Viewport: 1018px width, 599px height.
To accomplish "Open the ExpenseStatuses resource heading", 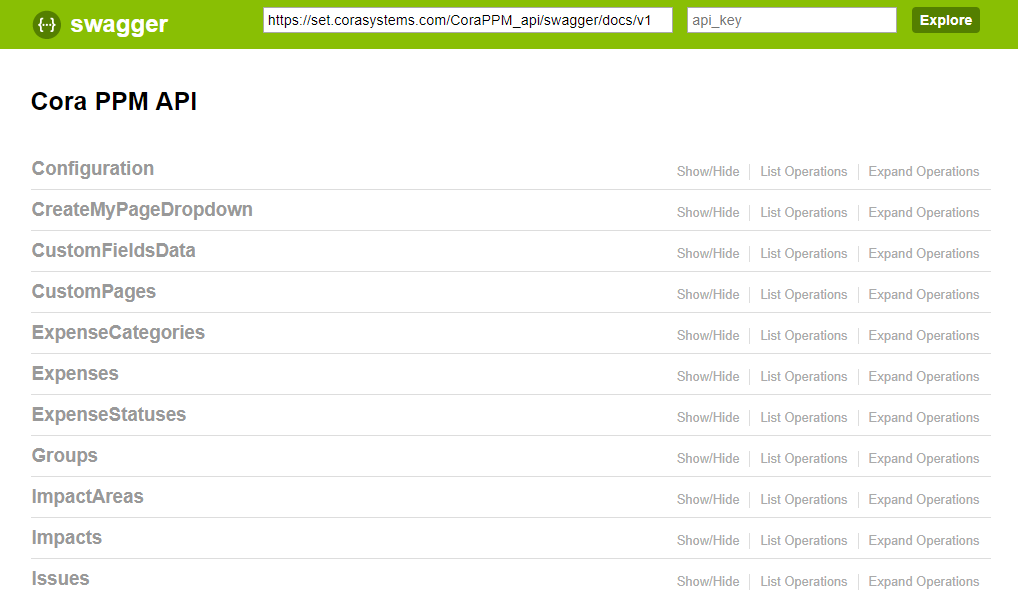I will click(109, 415).
